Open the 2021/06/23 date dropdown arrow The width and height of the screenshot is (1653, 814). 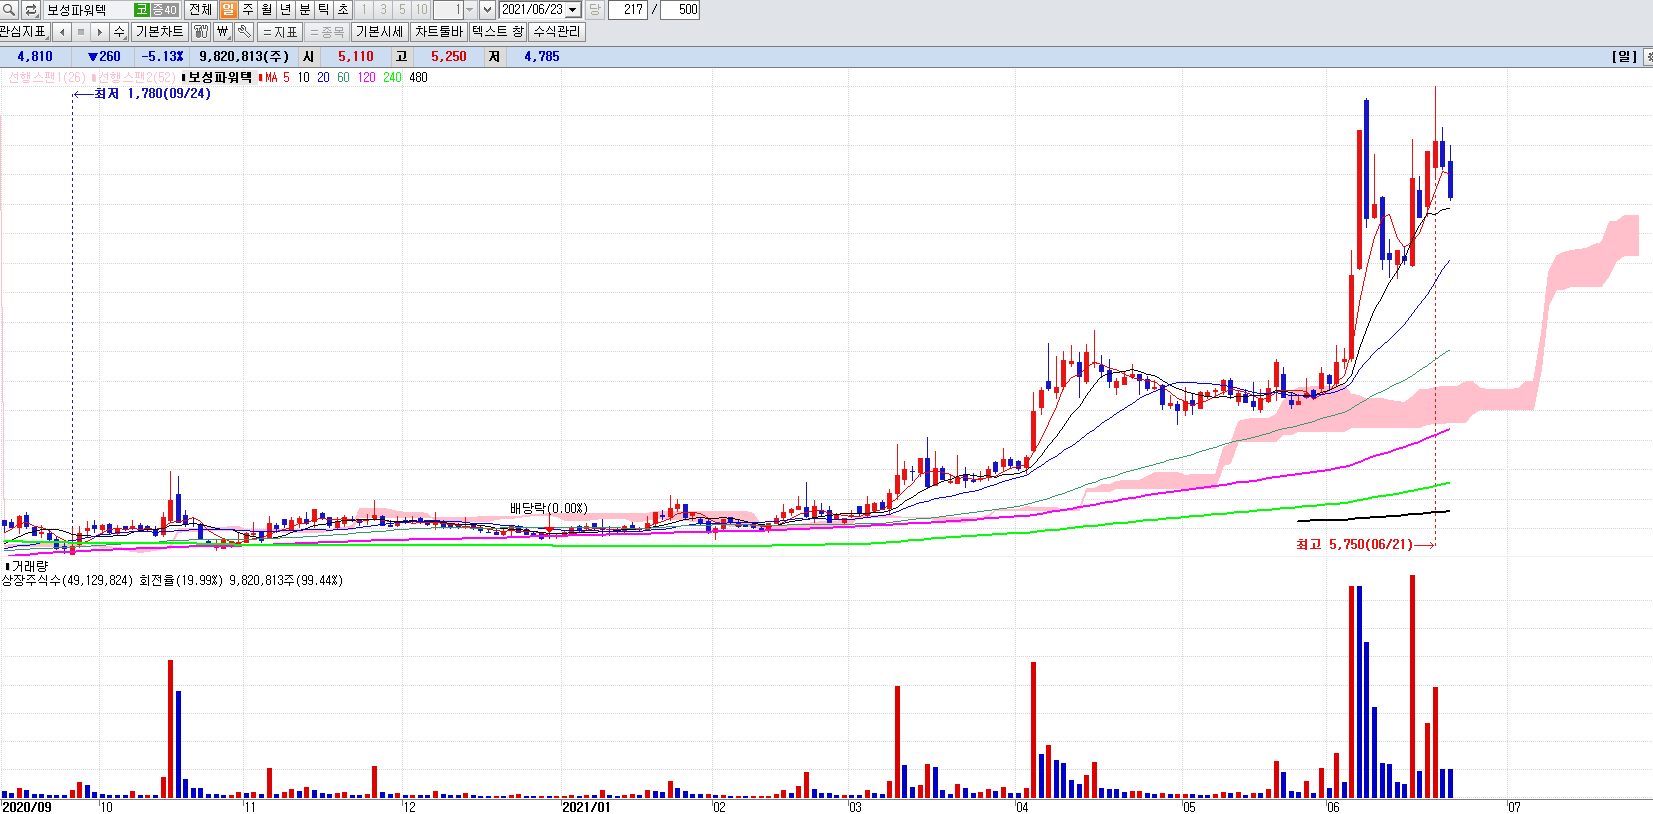point(573,10)
